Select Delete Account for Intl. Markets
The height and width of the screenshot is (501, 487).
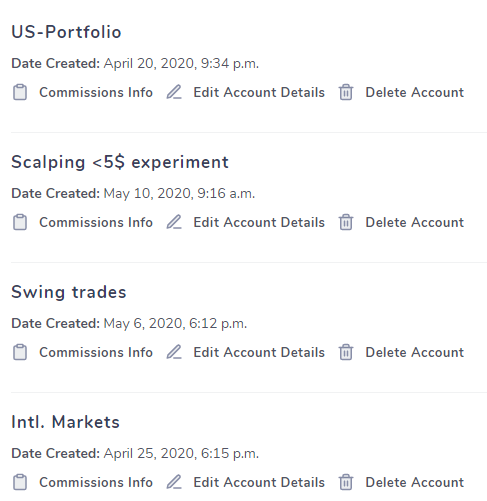pyautogui.click(x=415, y=482)
